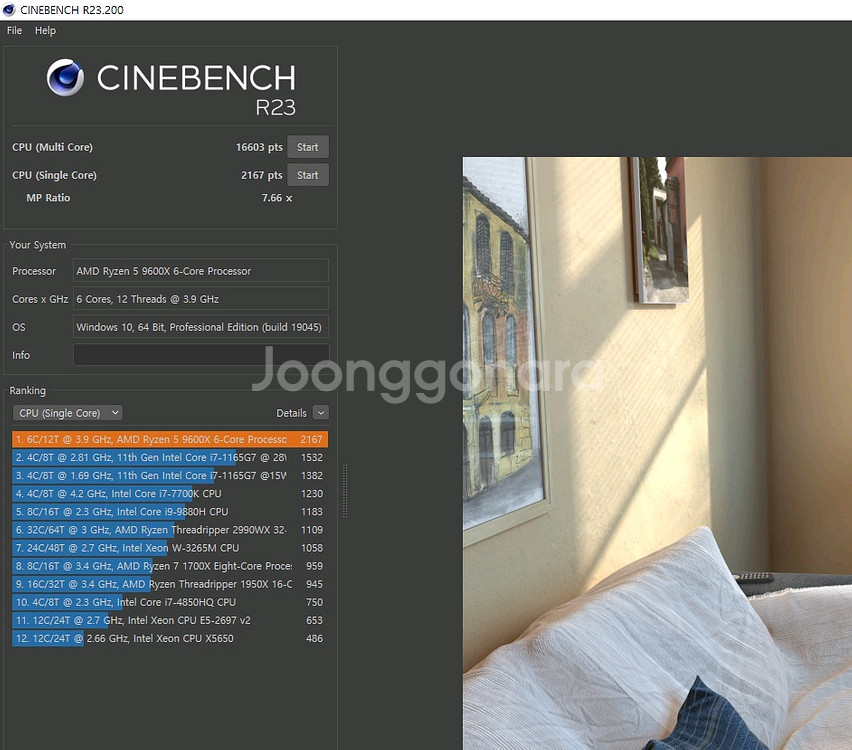Click the Cinebench sphere logo
Image resolution: width=852 pixels, height=750 pixels.
click(x=65, y=77)
